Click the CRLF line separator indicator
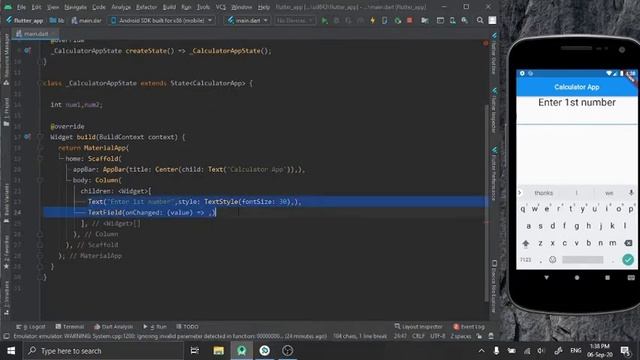The height and width of the screenshot is (360, 640). coord(418,336)
